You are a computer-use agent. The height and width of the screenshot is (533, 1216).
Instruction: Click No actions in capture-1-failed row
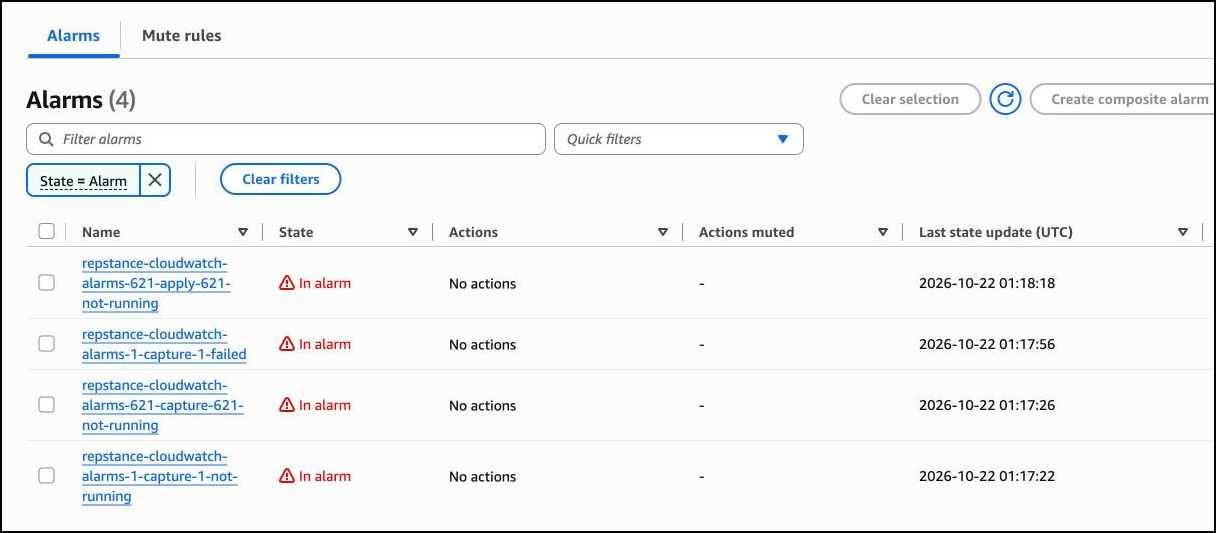(483, 344)
